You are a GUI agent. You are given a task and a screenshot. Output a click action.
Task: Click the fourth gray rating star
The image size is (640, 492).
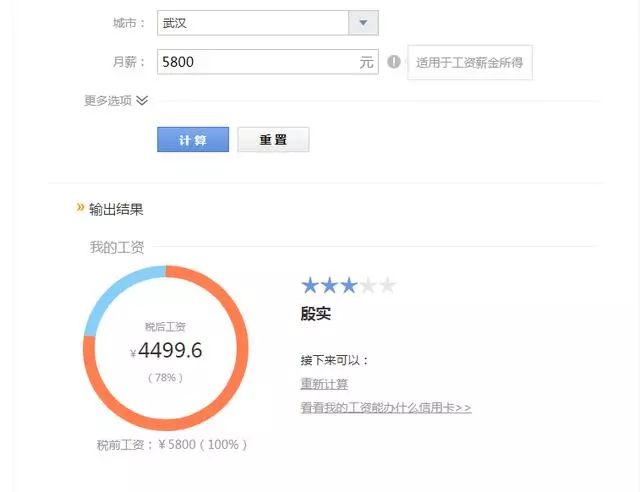click(368, 285)
